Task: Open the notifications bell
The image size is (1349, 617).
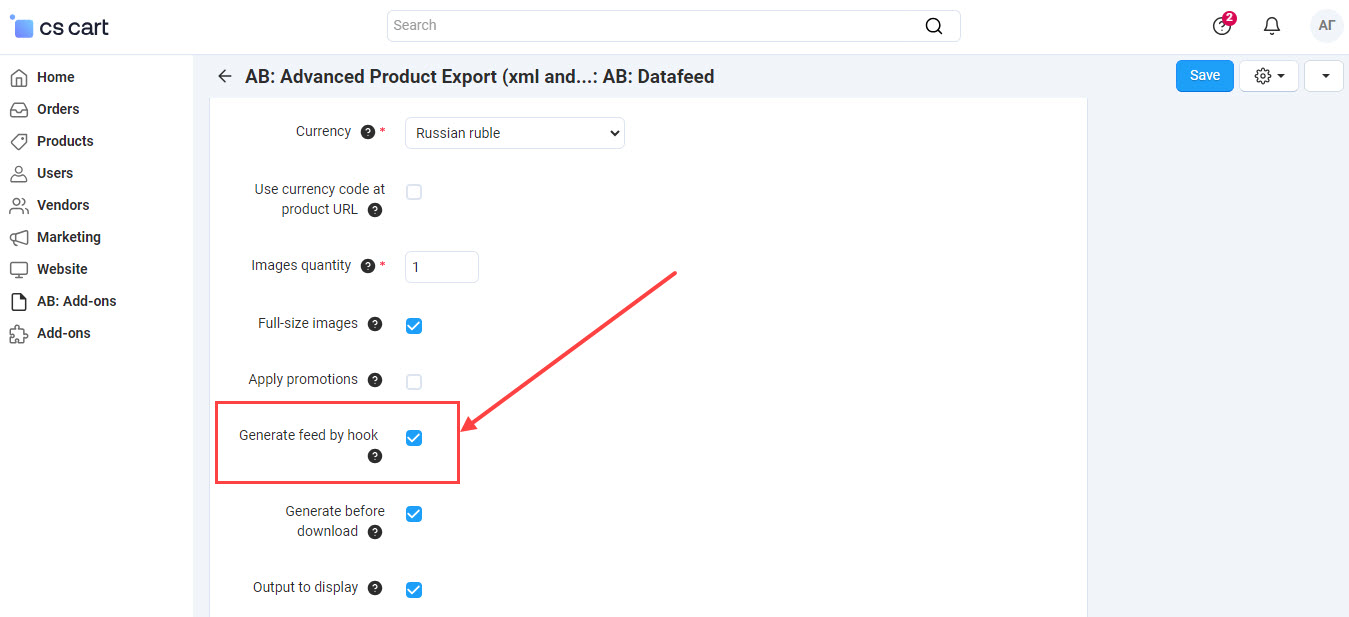Action: coord(1272,25)
